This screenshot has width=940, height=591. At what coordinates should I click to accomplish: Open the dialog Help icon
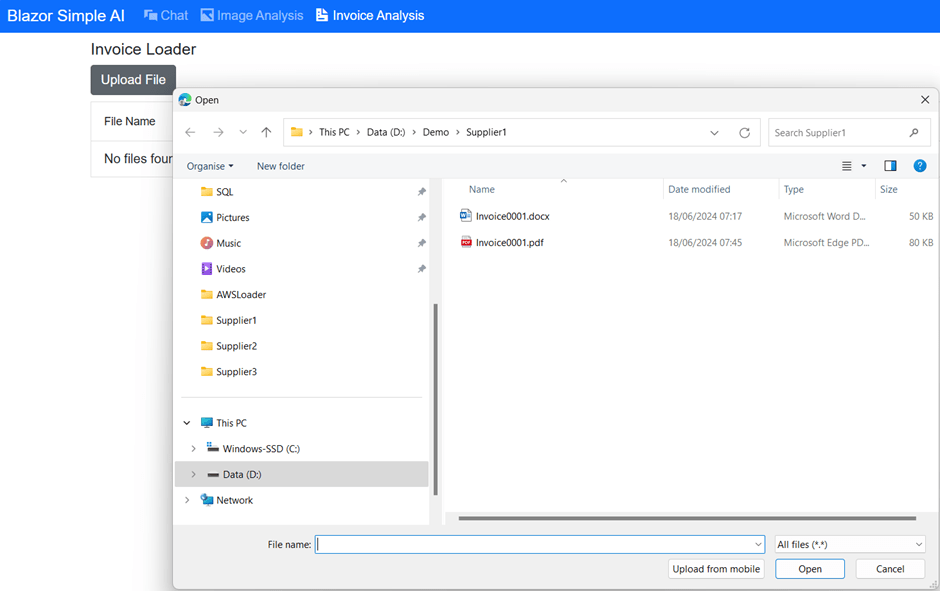(919, 166)
